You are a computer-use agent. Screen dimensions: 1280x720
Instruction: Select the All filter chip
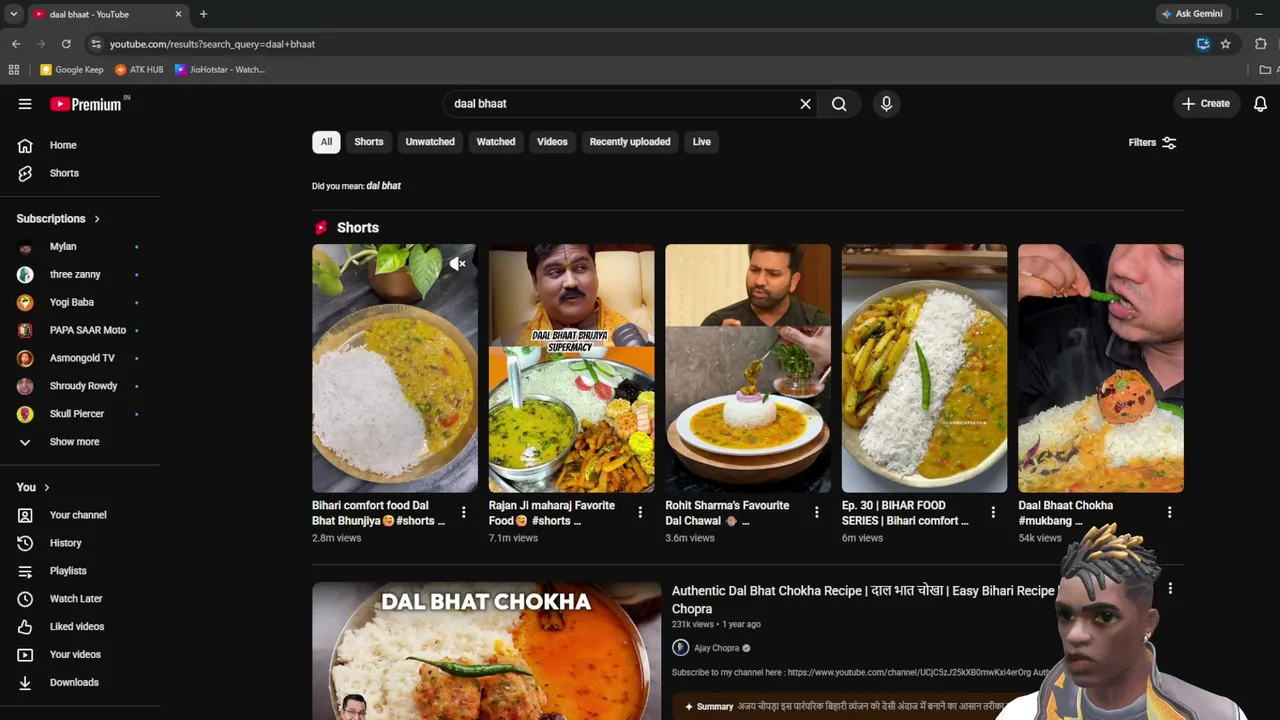point(326,142)
